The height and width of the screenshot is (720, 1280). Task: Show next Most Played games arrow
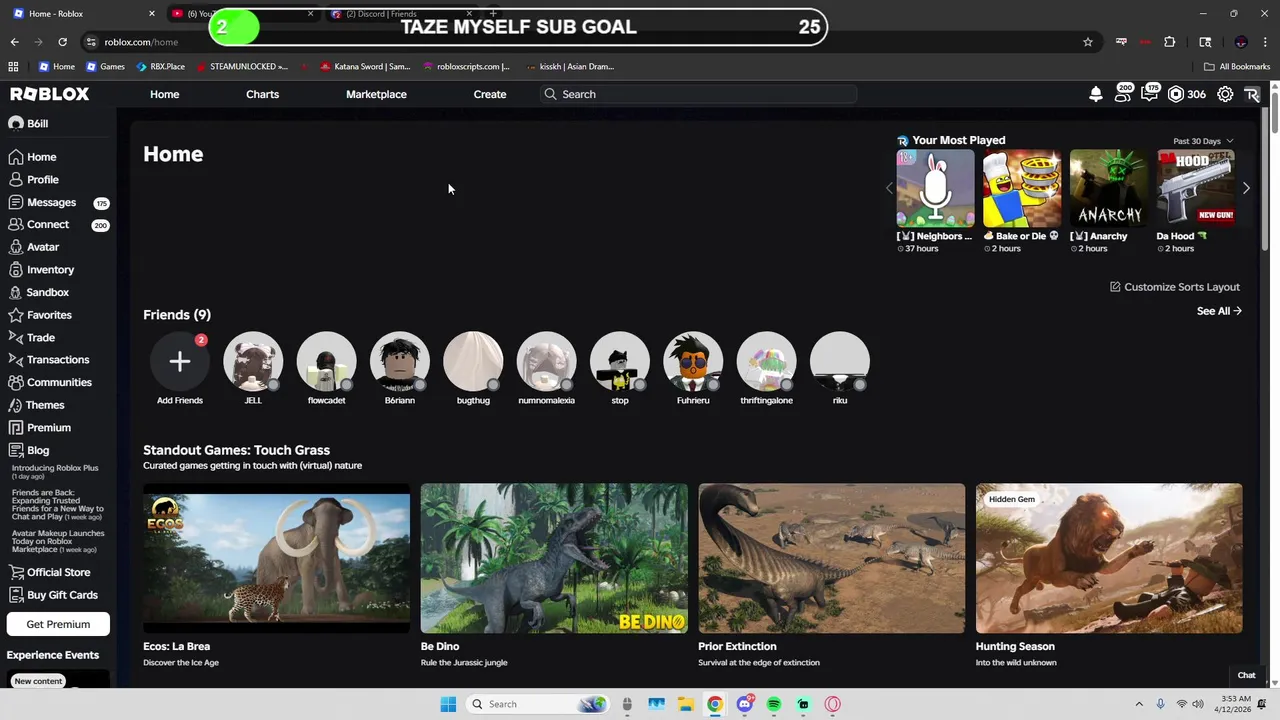pyautogui.click(x=1246, y=188)
